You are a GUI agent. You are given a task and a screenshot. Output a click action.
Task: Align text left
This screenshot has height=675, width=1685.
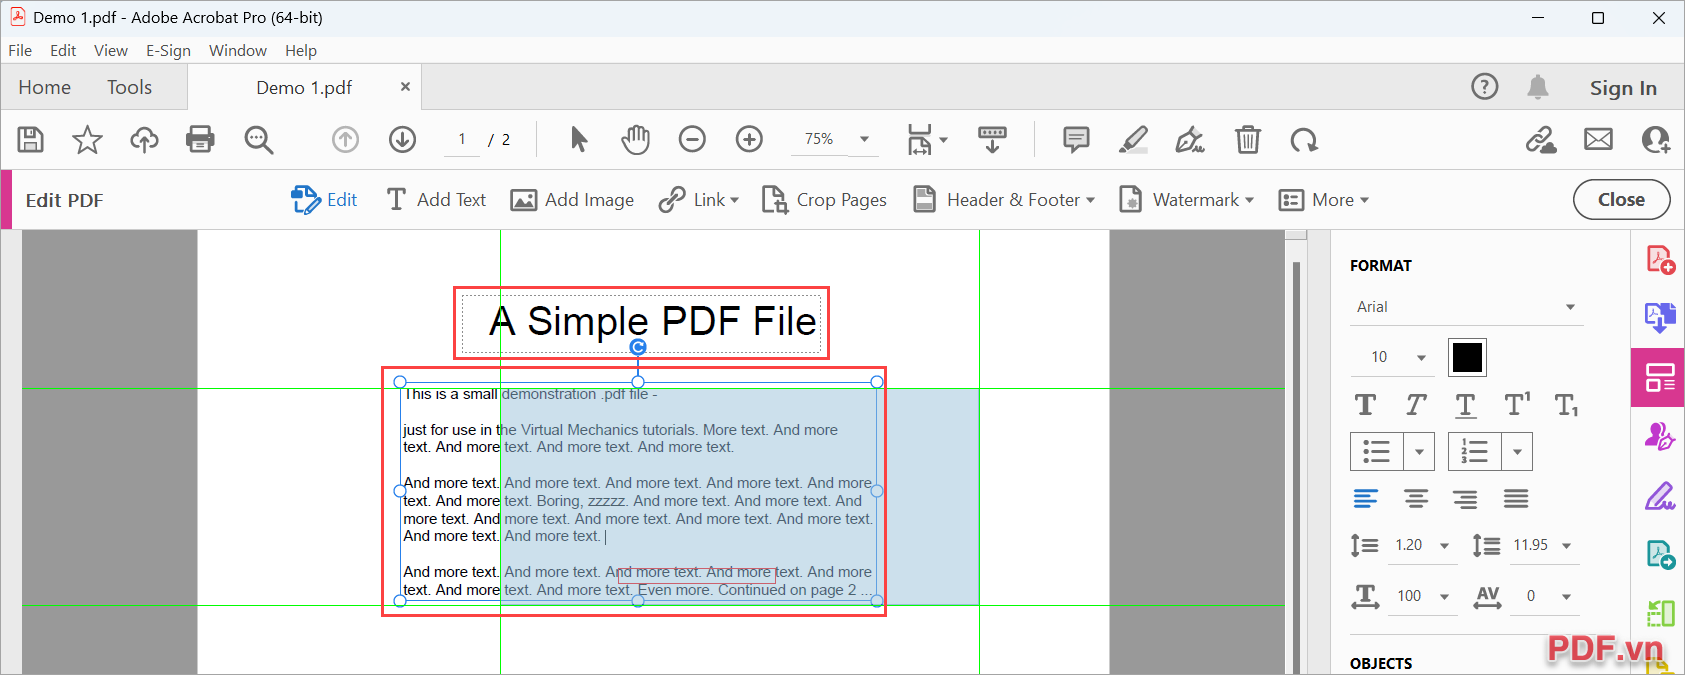[1365, 499]
